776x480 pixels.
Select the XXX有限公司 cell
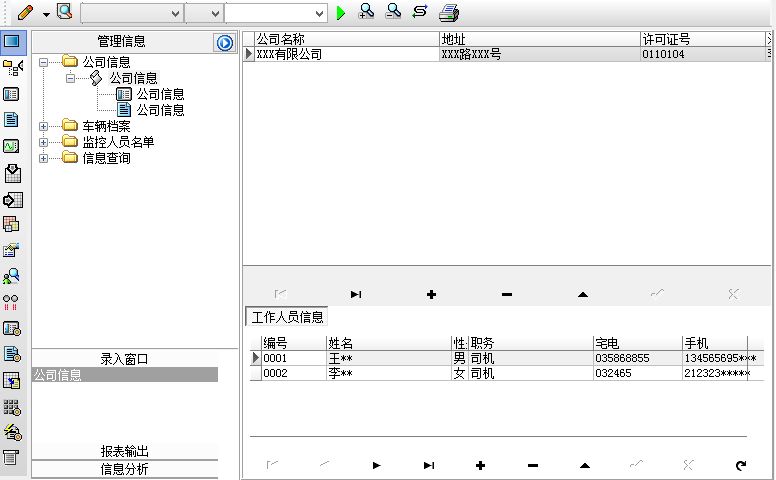tap(346, 54)
